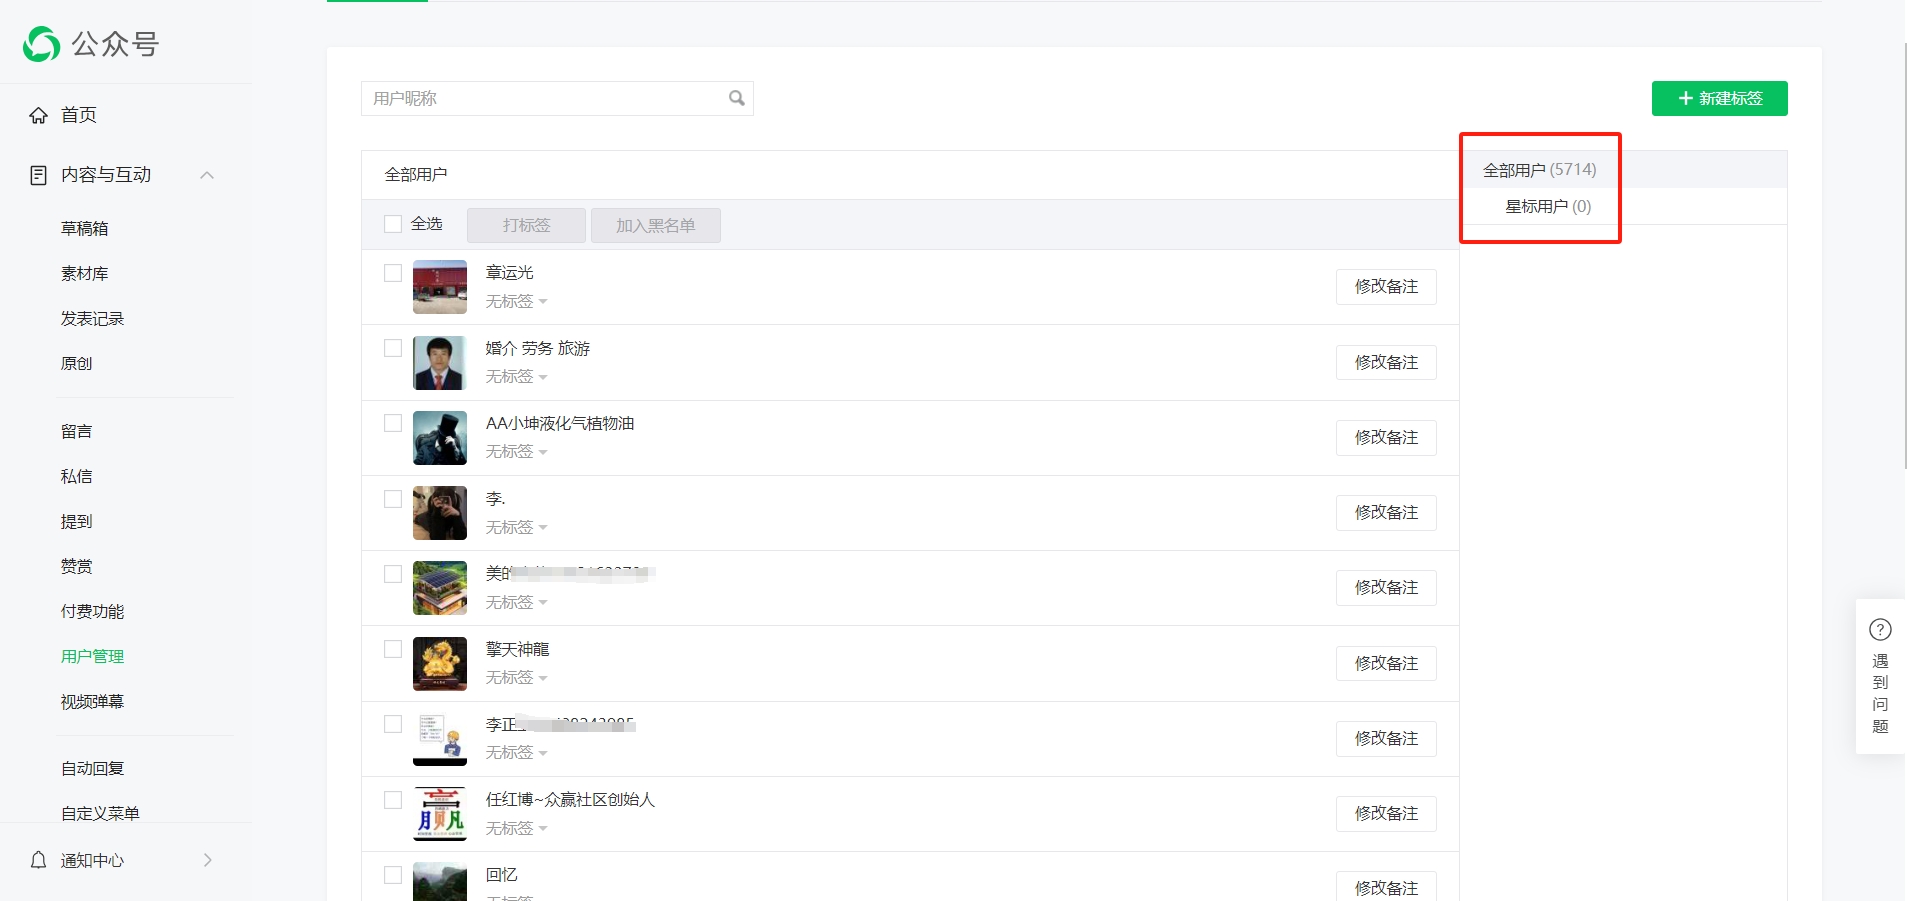
Task: Tick the checkbox beside 章运光
Action: tap(393, 273)
